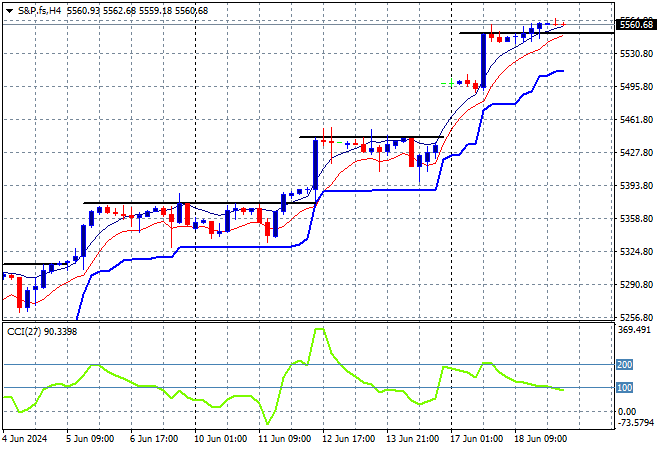Click the 10 Jun 01:00 time label
Screen dimensions: 660x450
coord(220,439)
